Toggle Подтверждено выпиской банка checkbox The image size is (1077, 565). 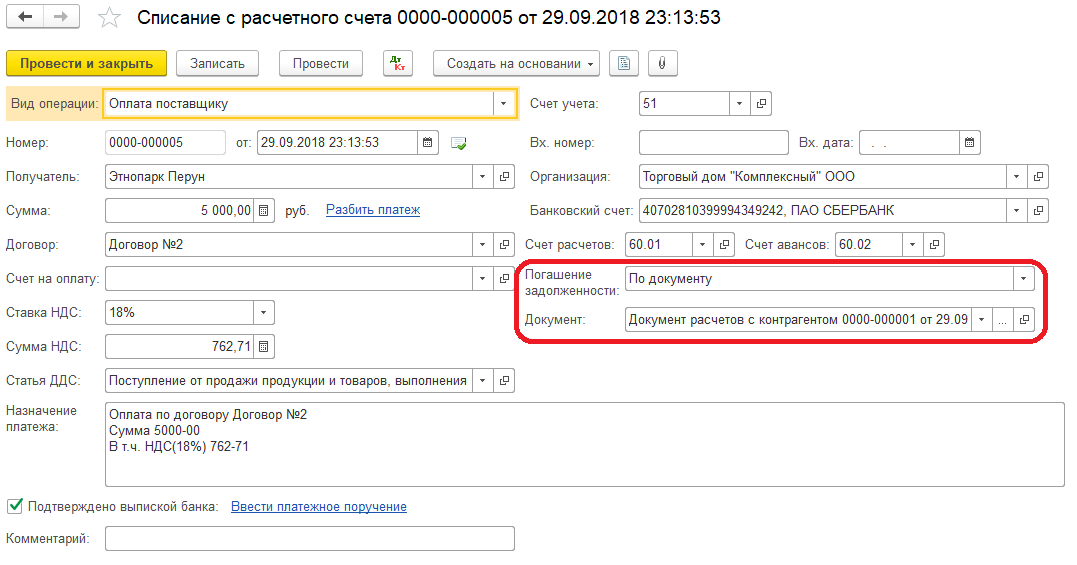coord(14,507)
